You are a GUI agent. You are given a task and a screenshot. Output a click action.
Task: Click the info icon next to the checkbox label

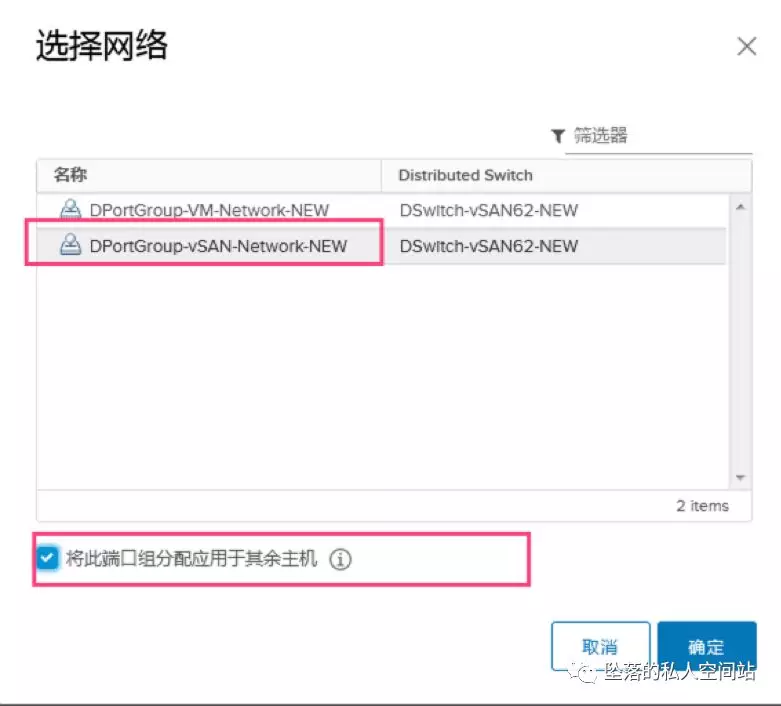[341, 559]
